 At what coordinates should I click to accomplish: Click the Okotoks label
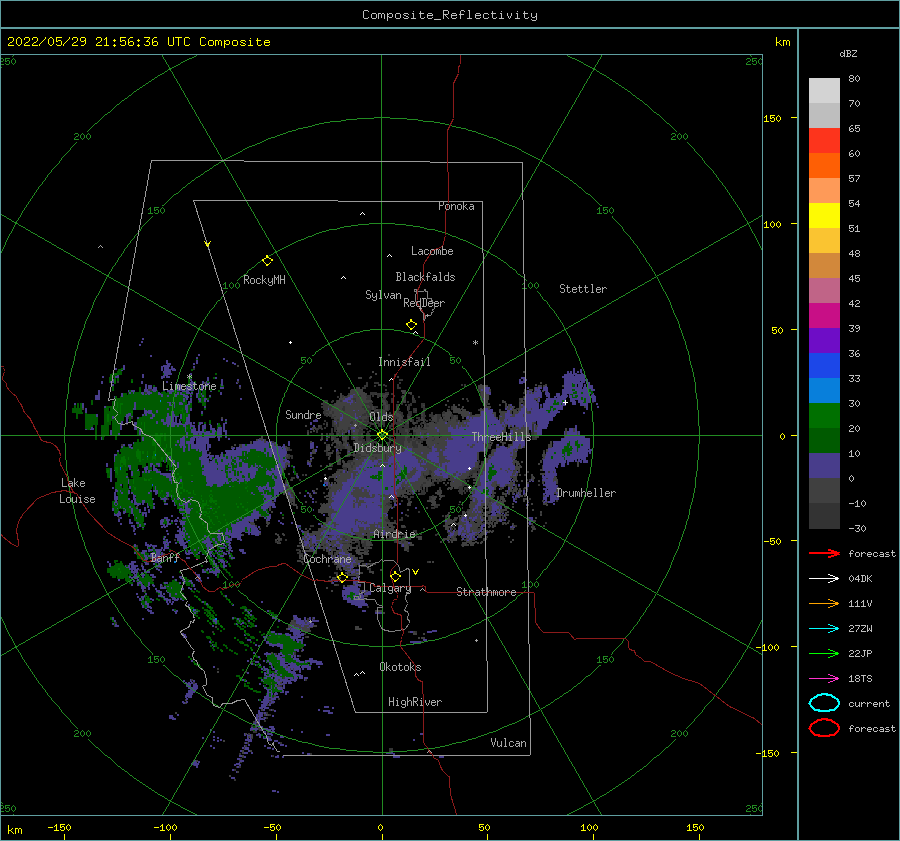point(400,668)
